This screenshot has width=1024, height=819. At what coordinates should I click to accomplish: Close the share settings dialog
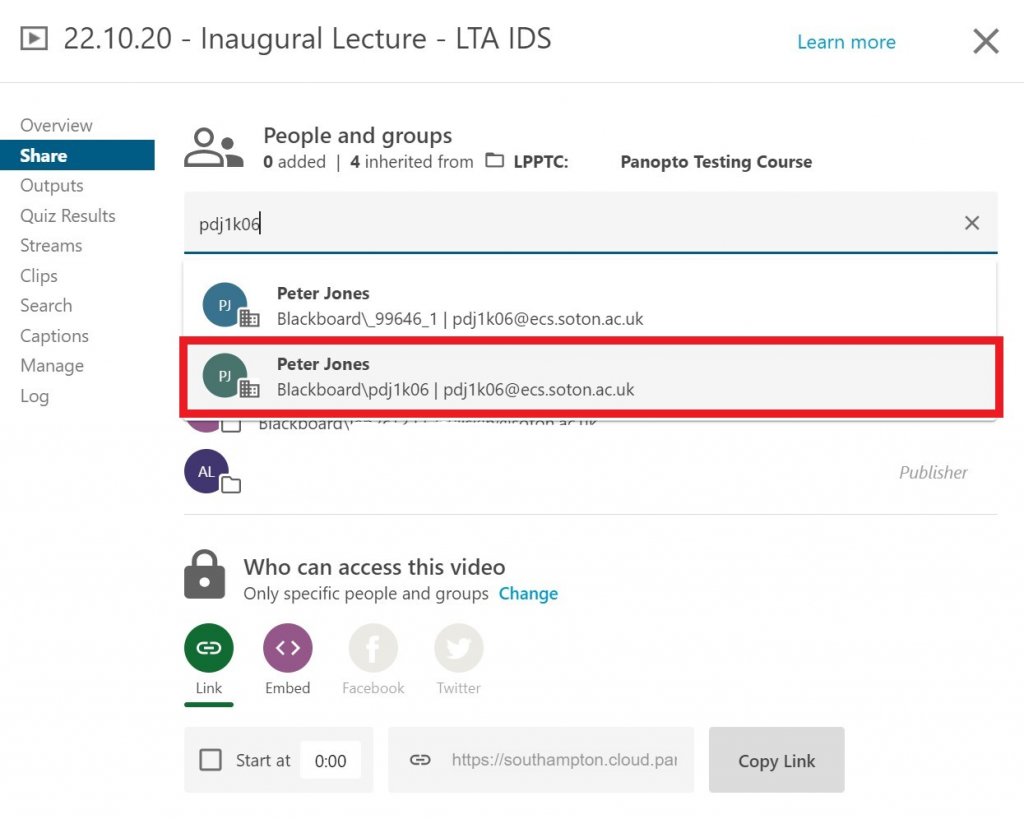point(985,42)
